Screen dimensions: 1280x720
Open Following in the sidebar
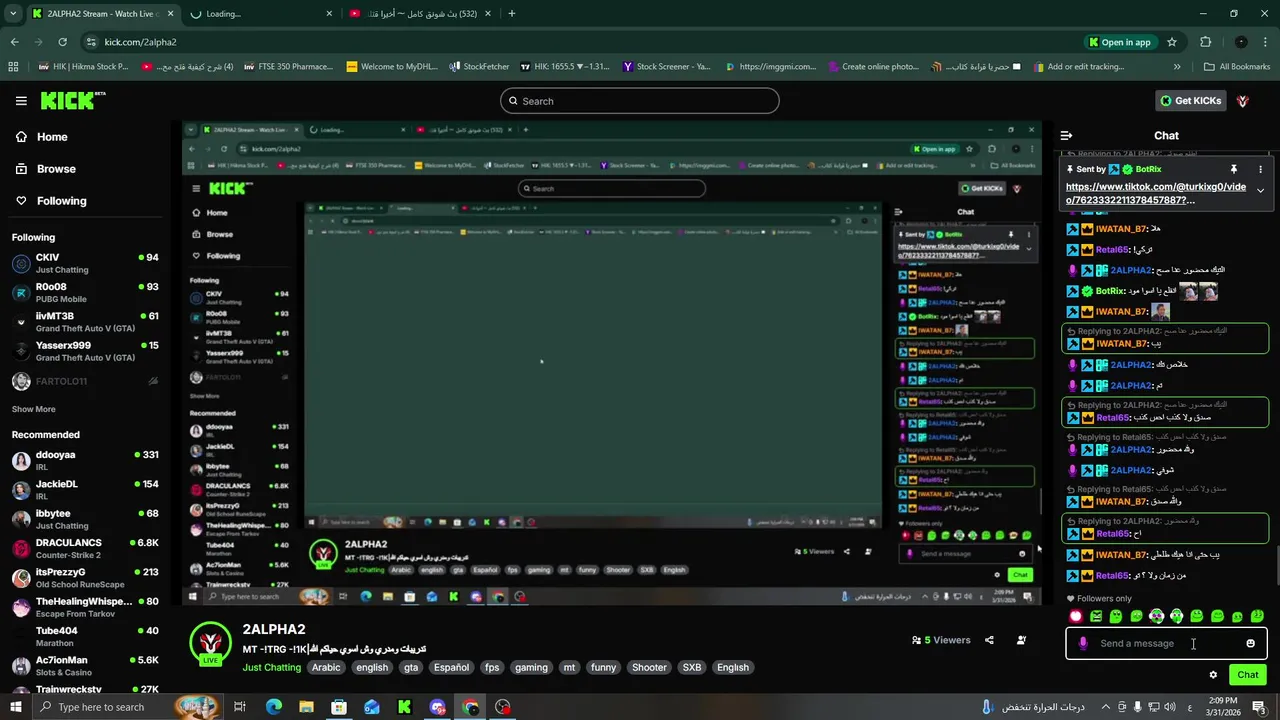pos(61,201)
